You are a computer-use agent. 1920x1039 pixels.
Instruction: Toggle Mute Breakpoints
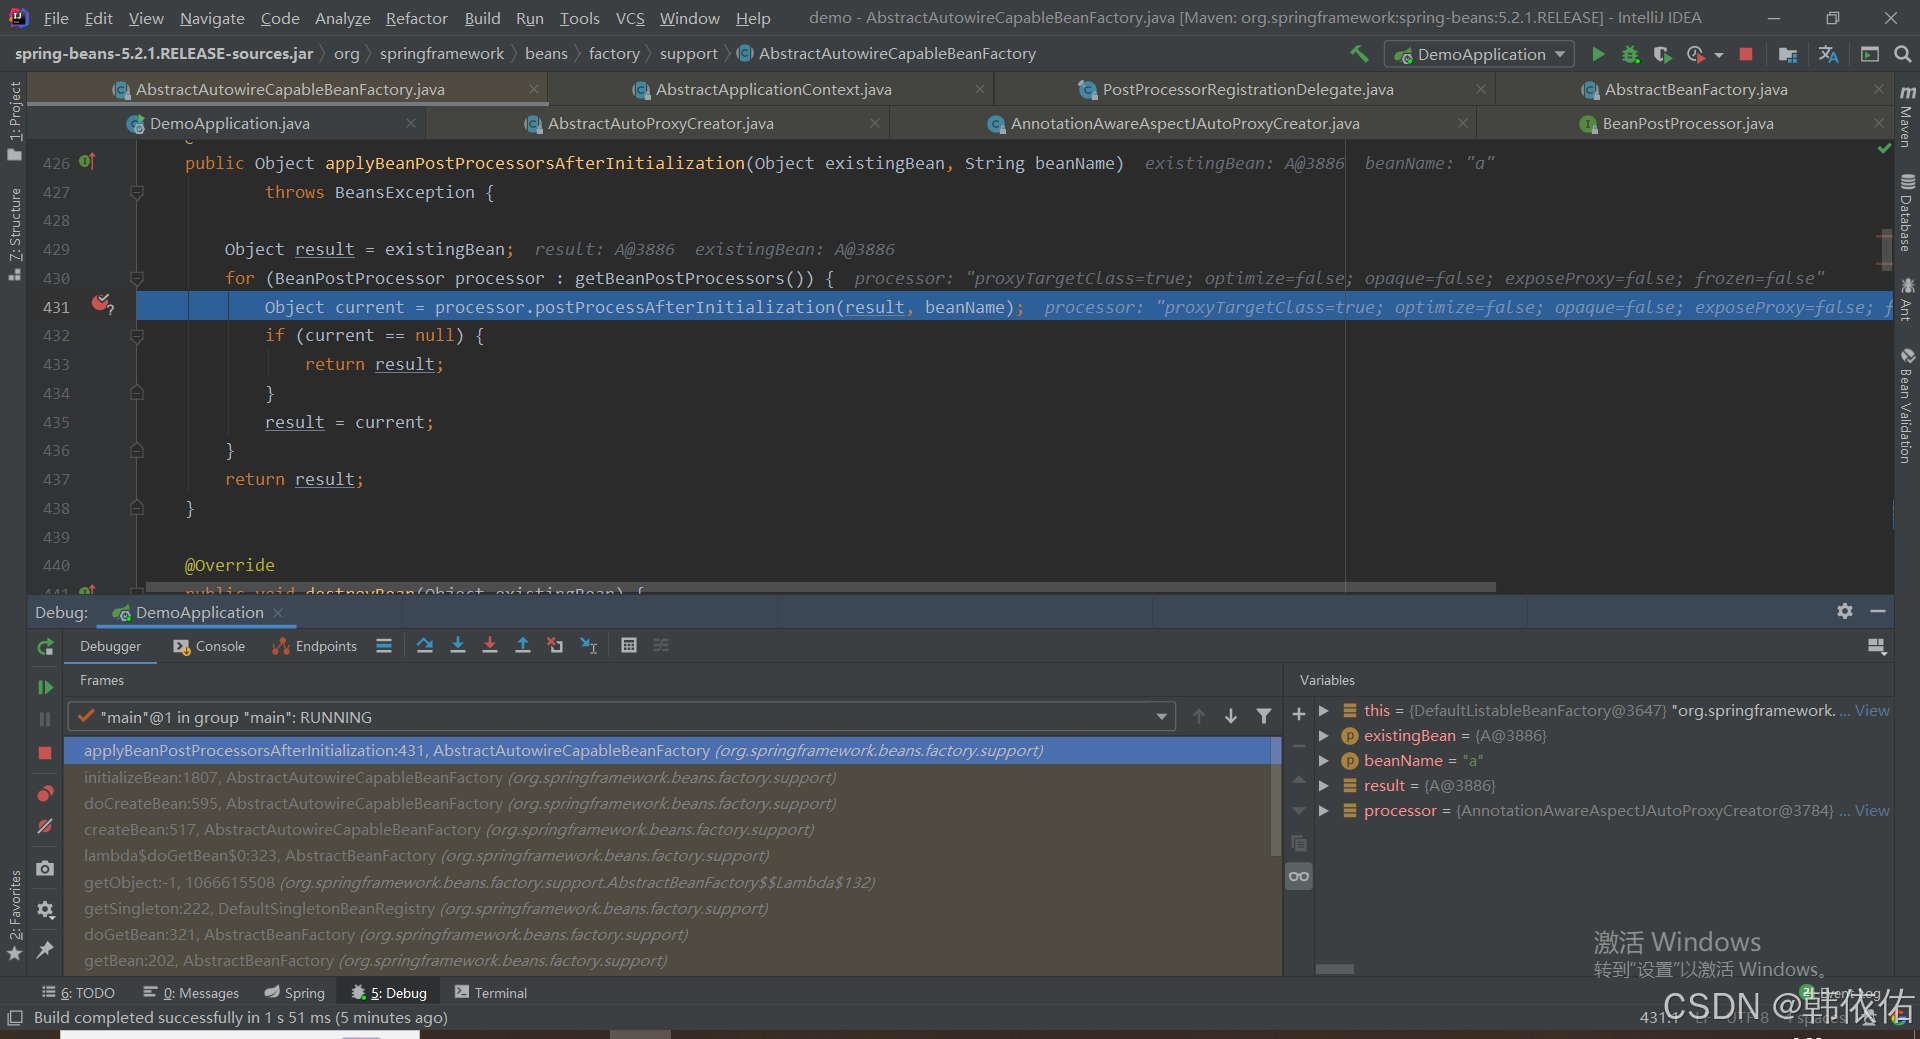(x=45, y=826)
